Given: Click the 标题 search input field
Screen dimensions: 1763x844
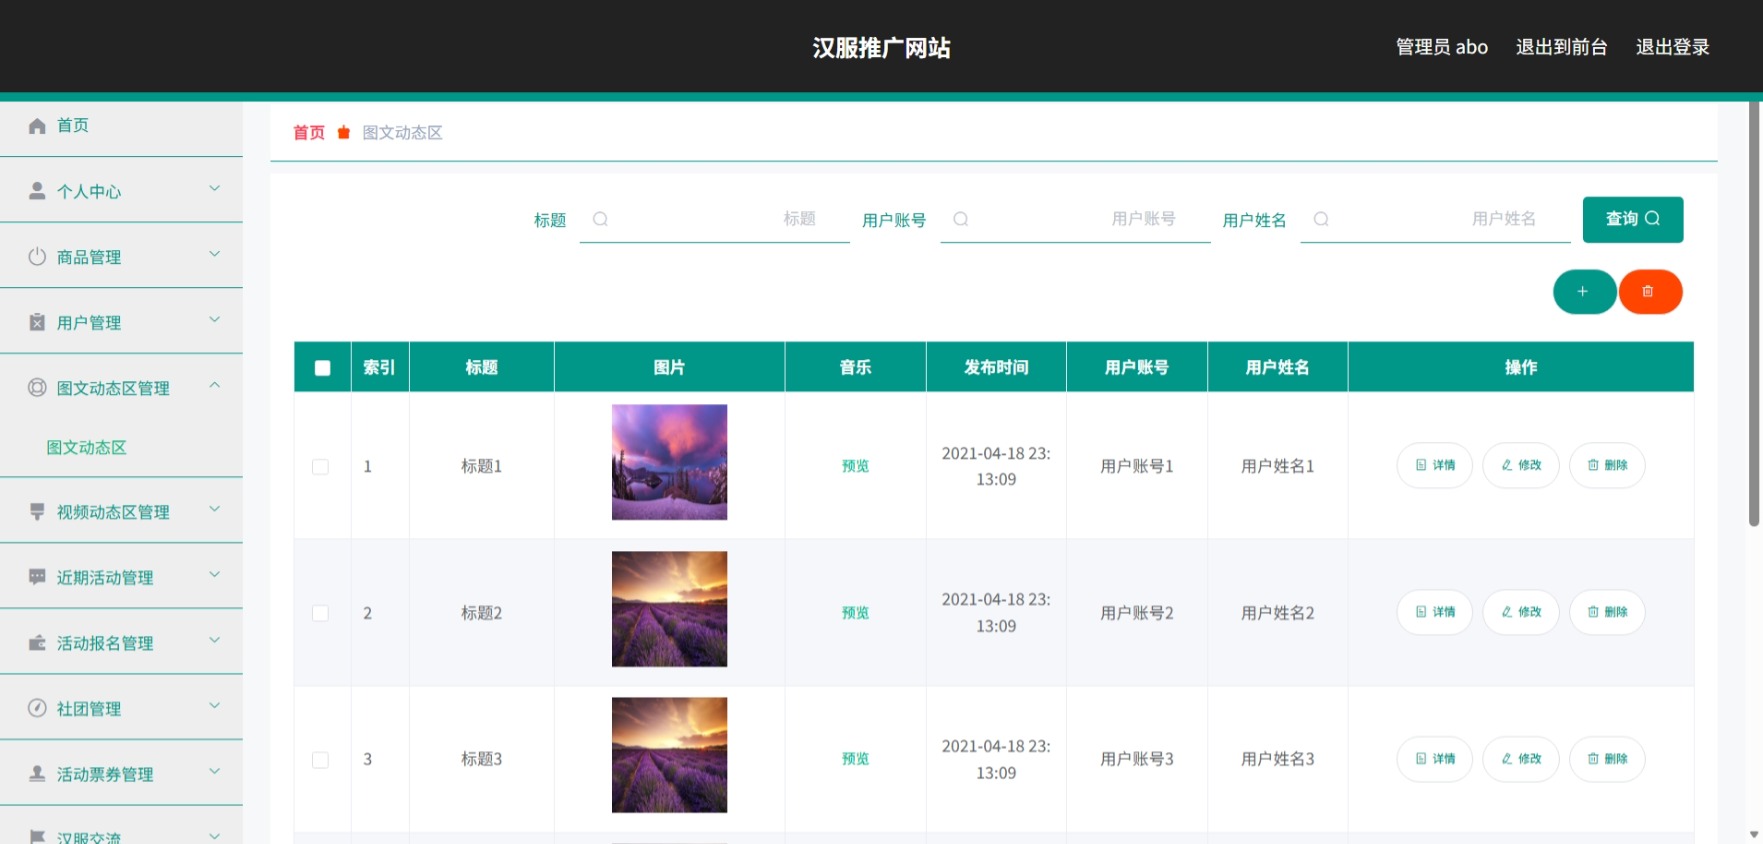Looking at the screenshot, I should pos(714,219).
